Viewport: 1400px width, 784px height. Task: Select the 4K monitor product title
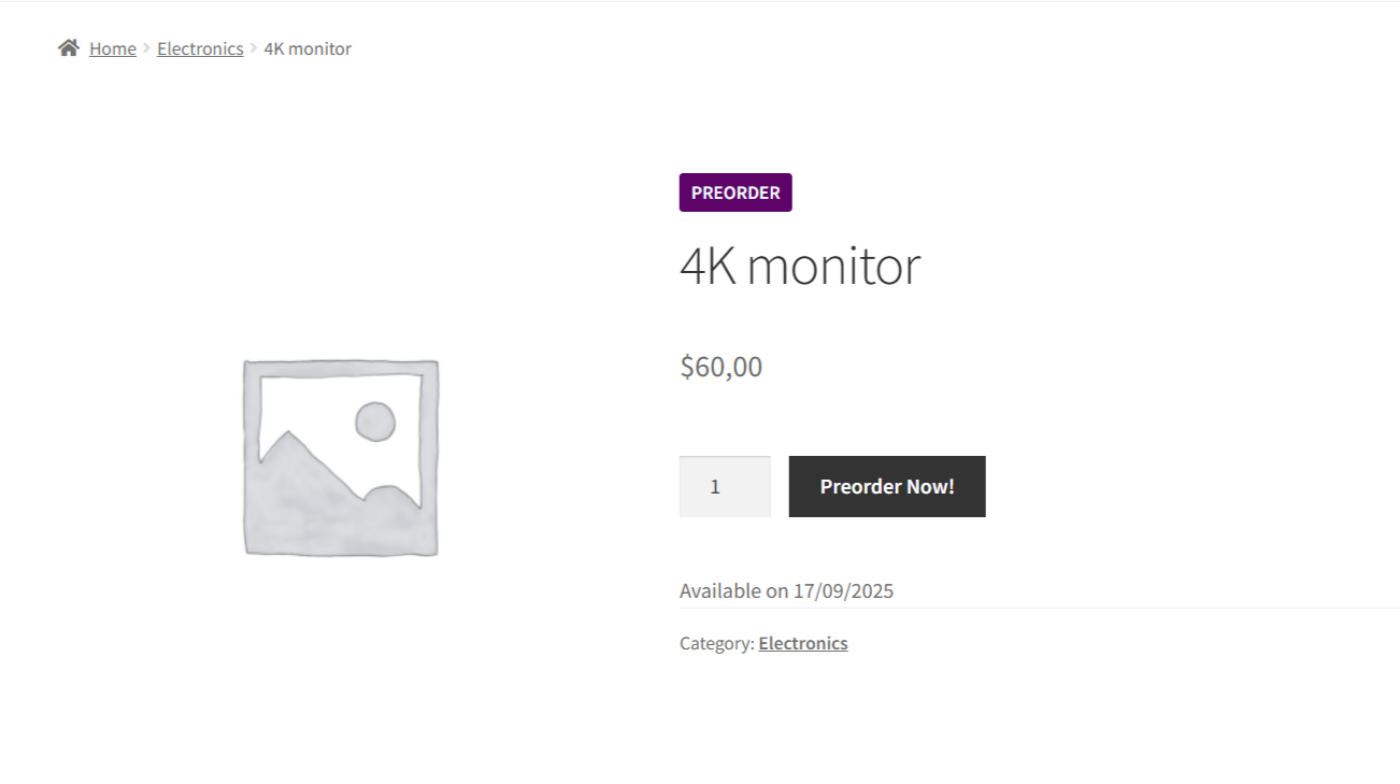point(800,264)
